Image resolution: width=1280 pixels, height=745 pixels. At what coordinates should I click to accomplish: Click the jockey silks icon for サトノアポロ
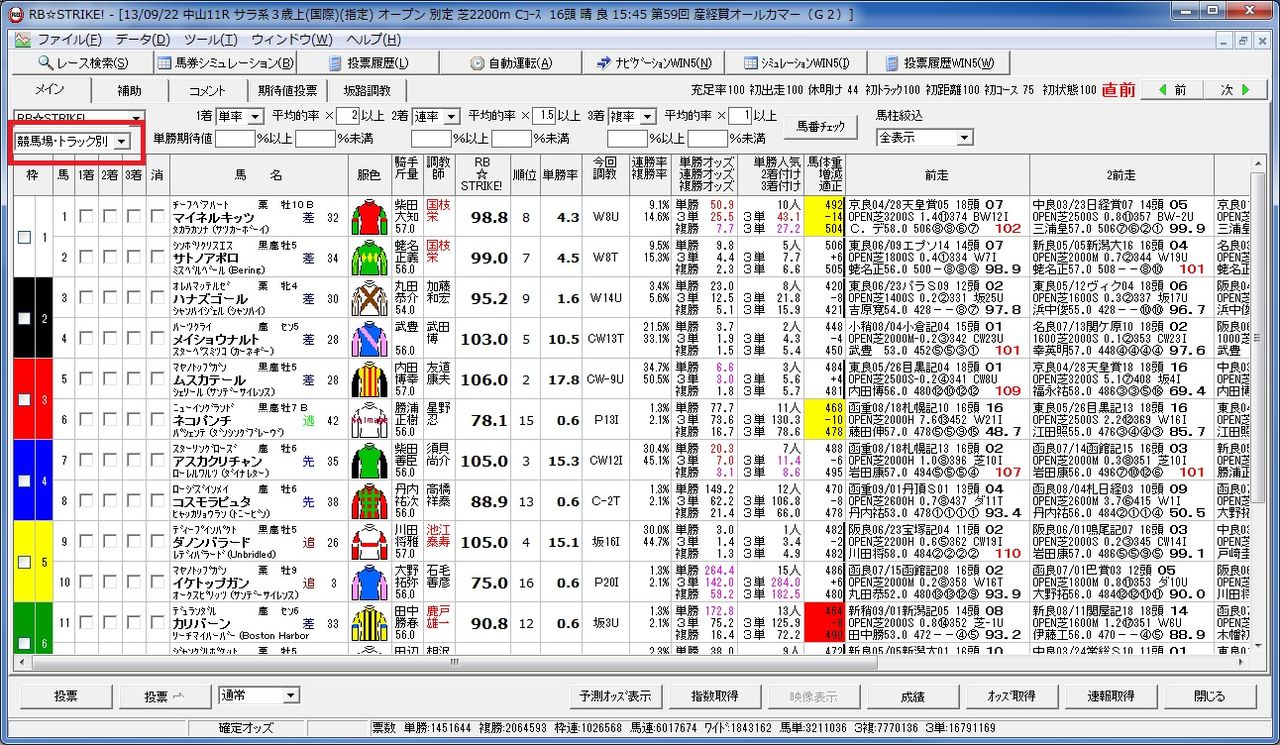[369, 257]
